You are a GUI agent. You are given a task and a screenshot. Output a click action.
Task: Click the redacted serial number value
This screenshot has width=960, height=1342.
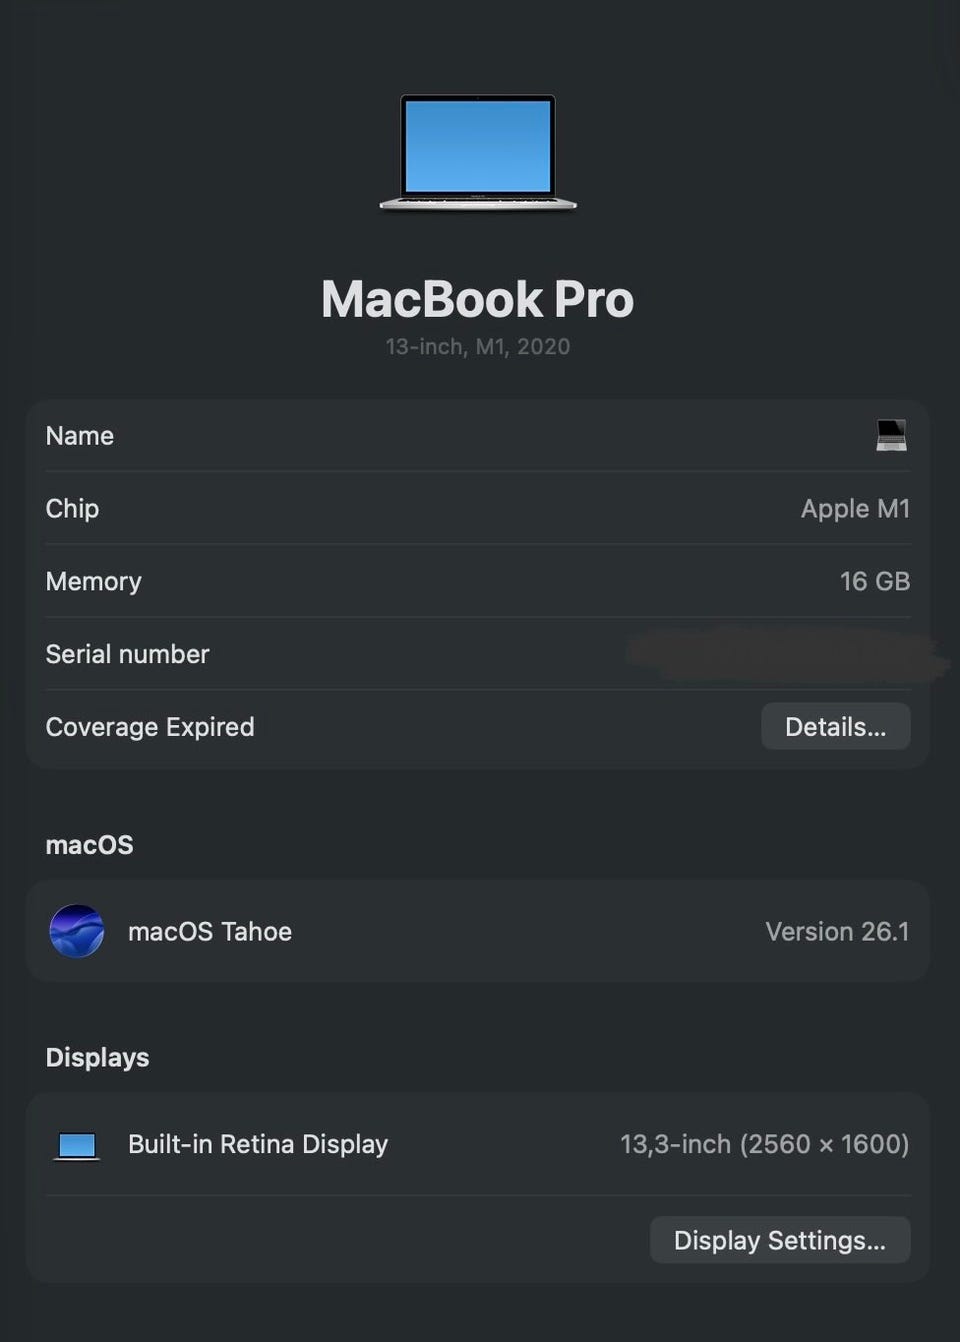[785, 654]
